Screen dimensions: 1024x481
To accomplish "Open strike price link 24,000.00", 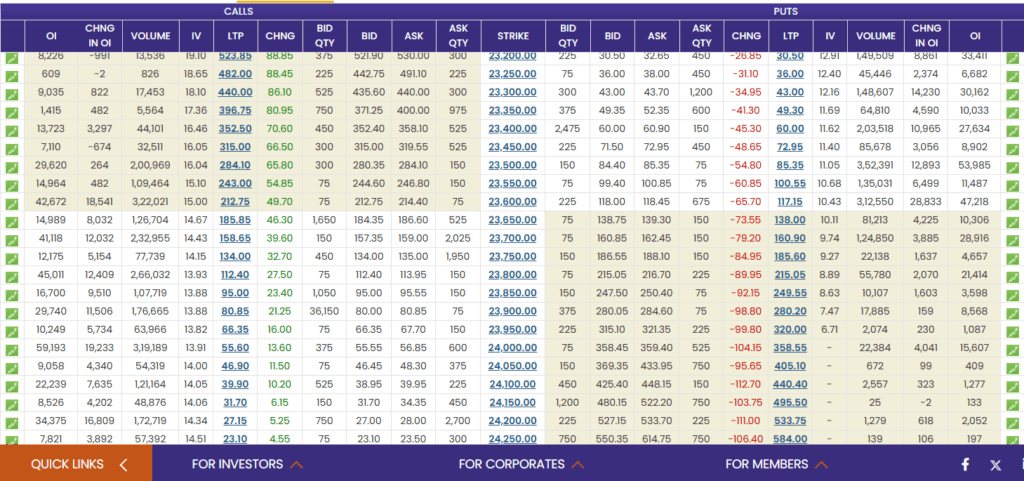I will pos(513,349).
